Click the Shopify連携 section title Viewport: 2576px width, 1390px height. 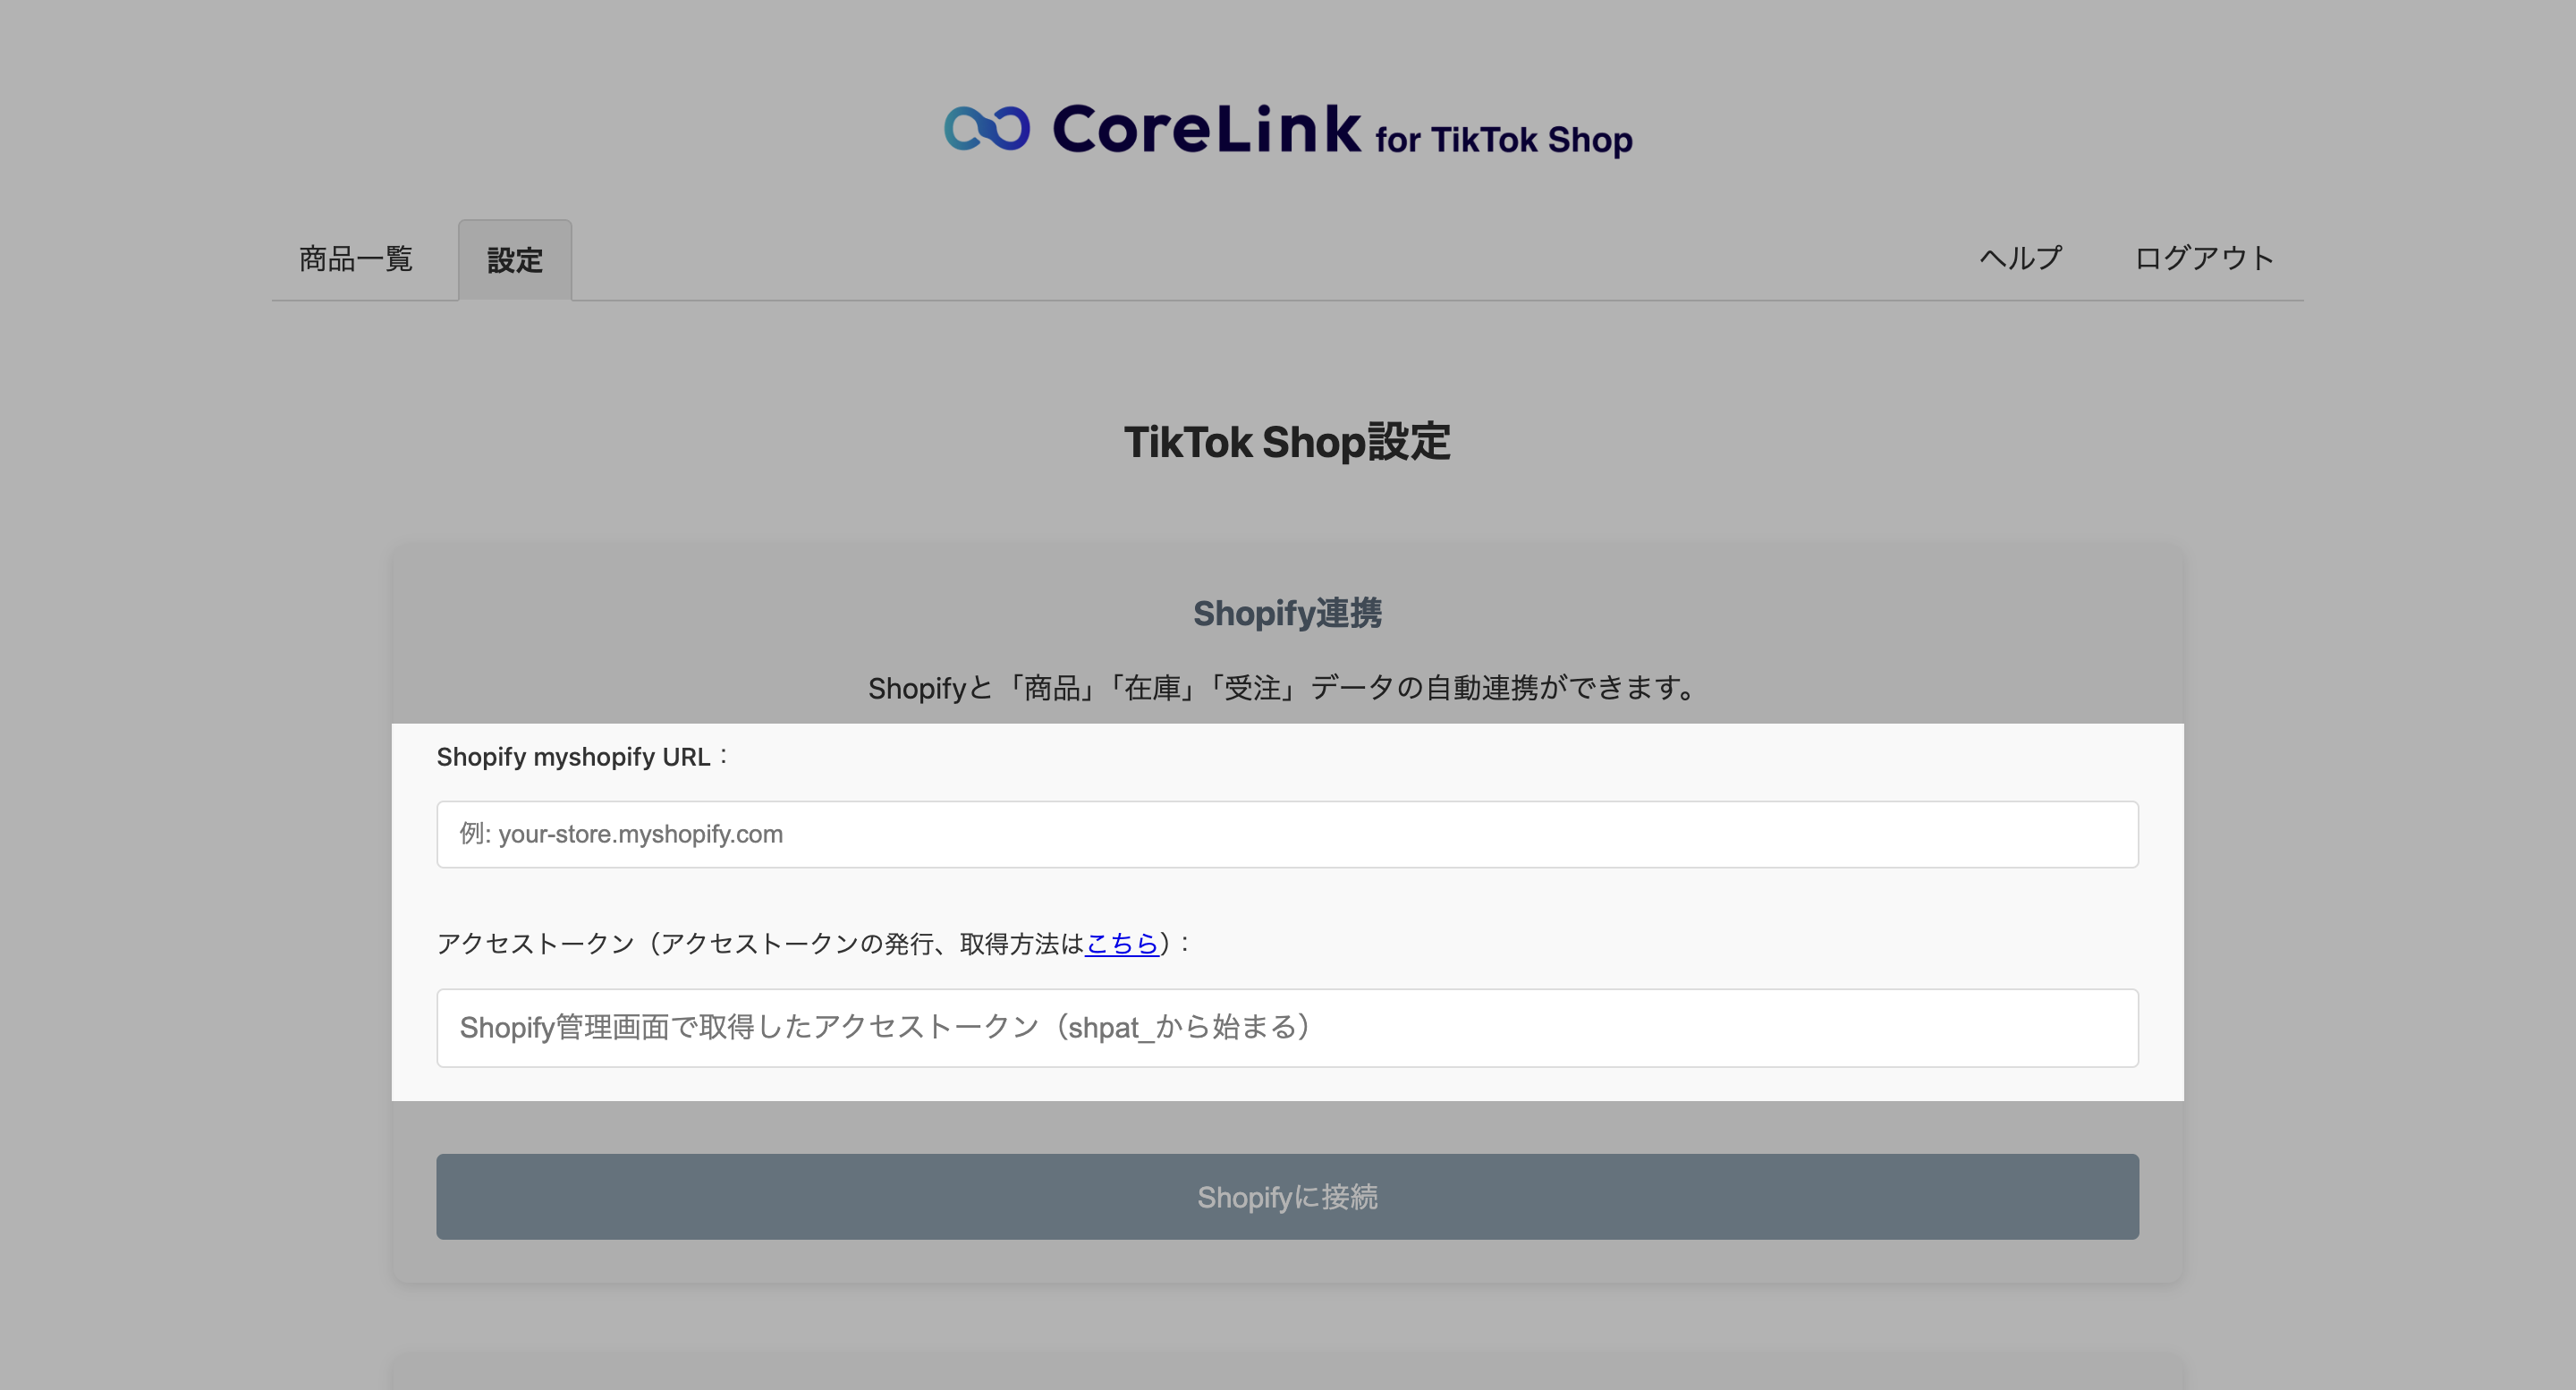1287,613
